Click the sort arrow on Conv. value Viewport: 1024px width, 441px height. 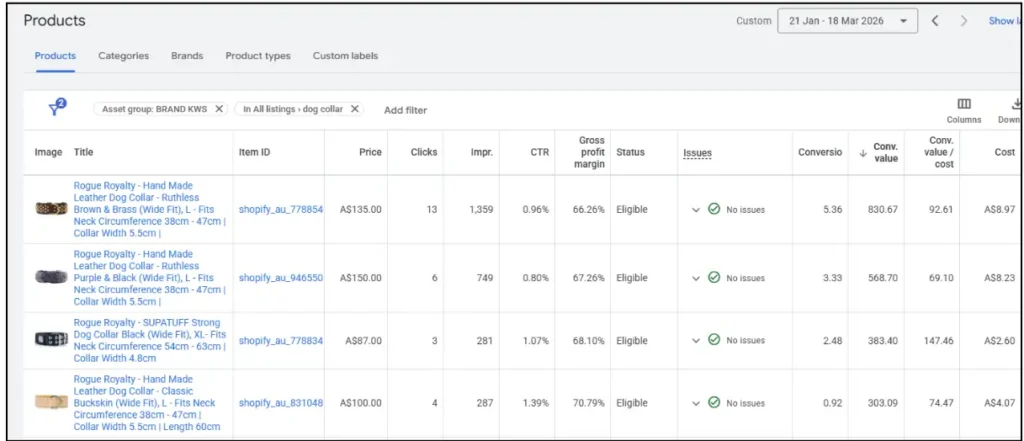(863, 153)
